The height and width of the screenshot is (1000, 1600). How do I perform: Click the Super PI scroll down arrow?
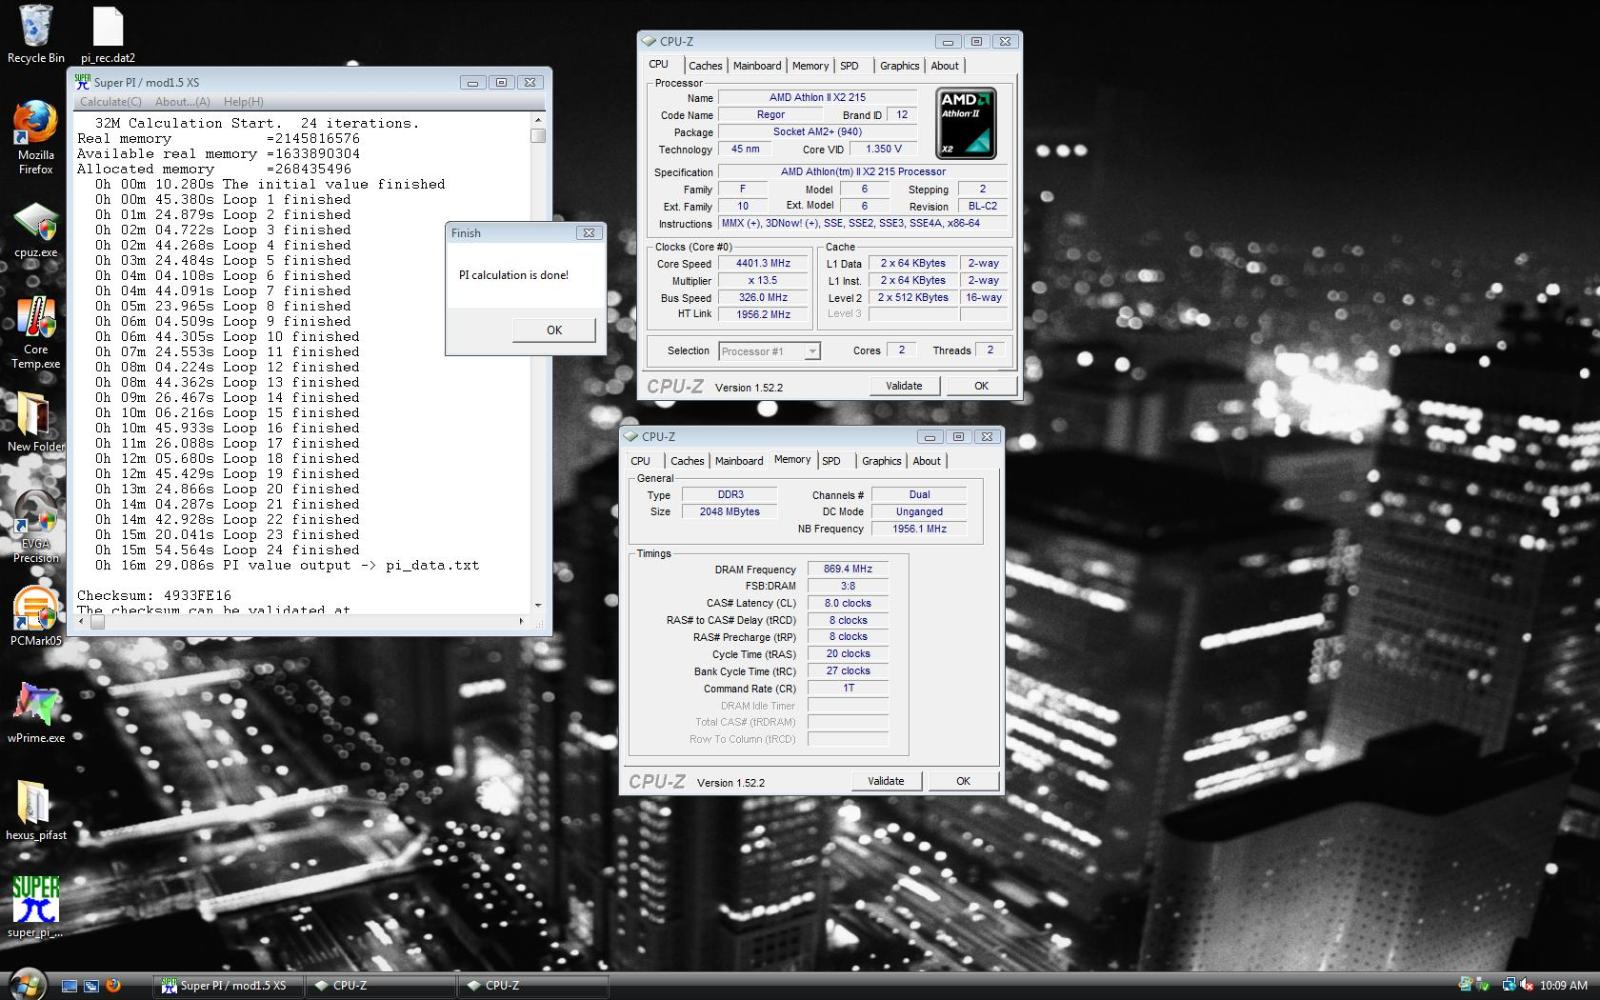(538, 605)
